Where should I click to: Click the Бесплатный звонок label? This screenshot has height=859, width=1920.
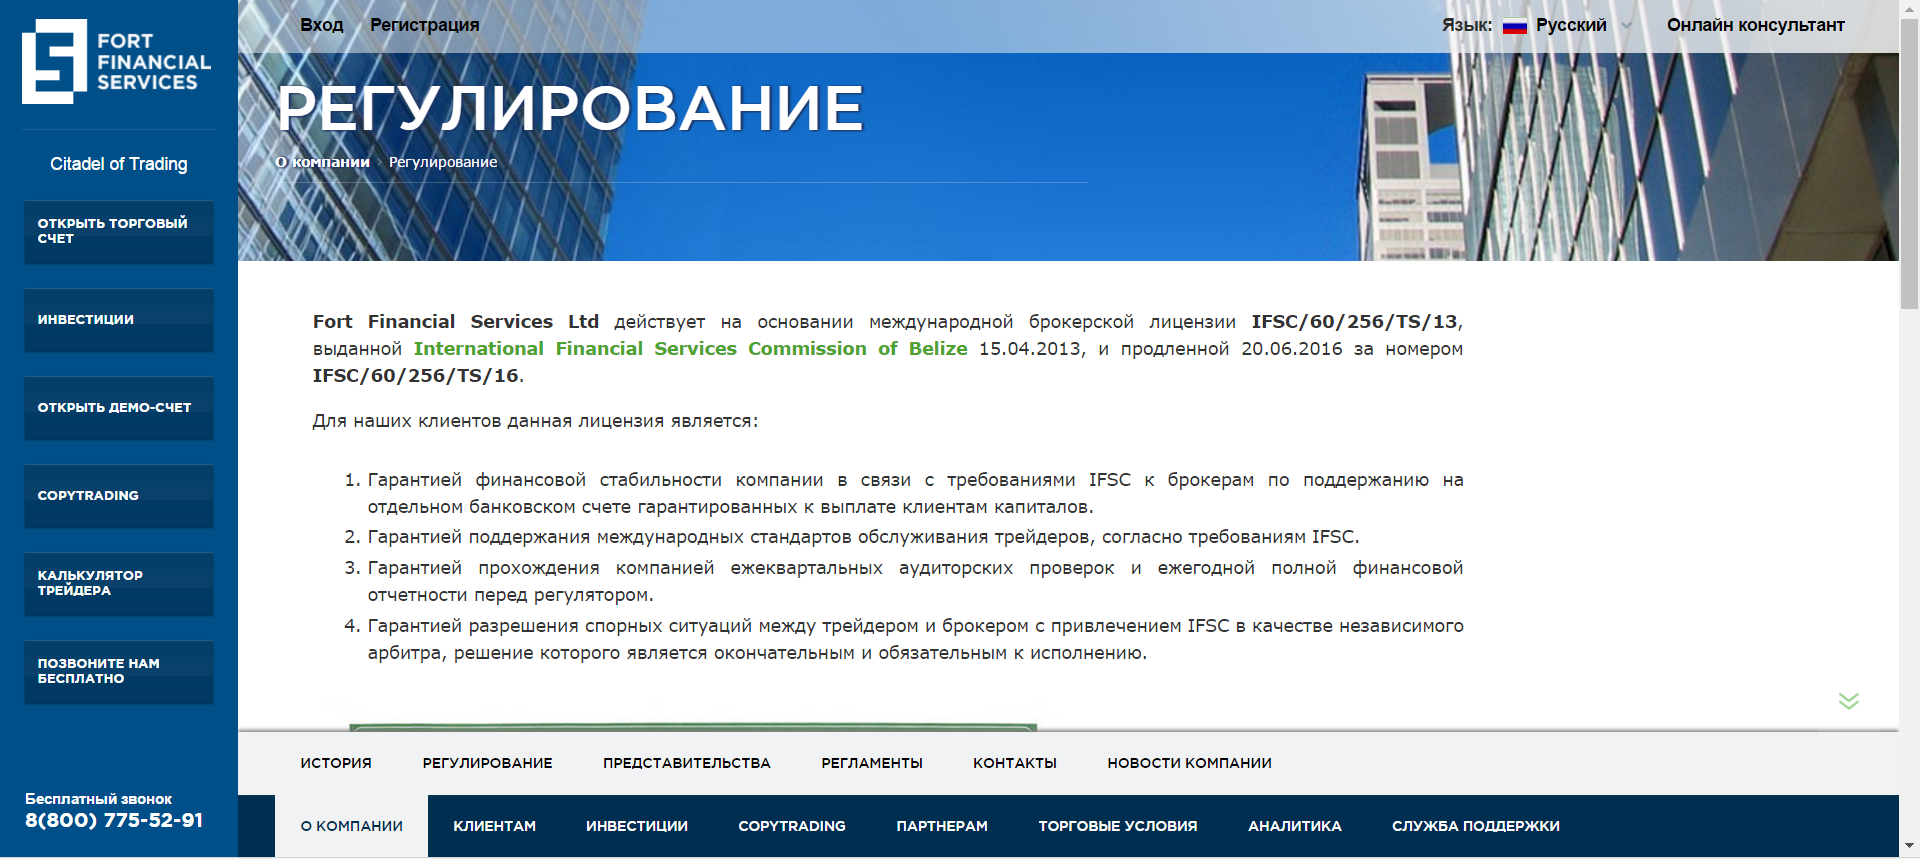[x=98, y=799]
